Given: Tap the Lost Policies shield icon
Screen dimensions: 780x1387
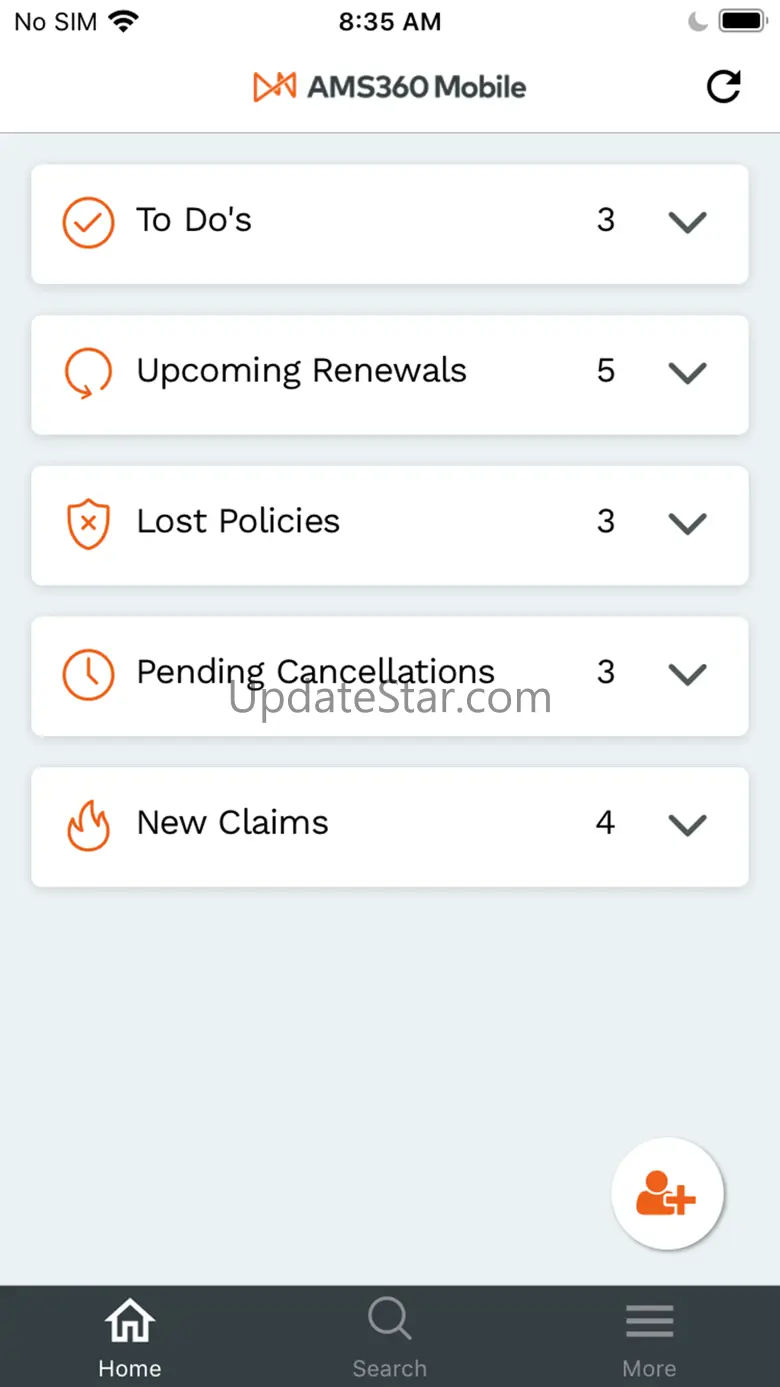Looking at the screenshot, I should (x=88, y=523).
